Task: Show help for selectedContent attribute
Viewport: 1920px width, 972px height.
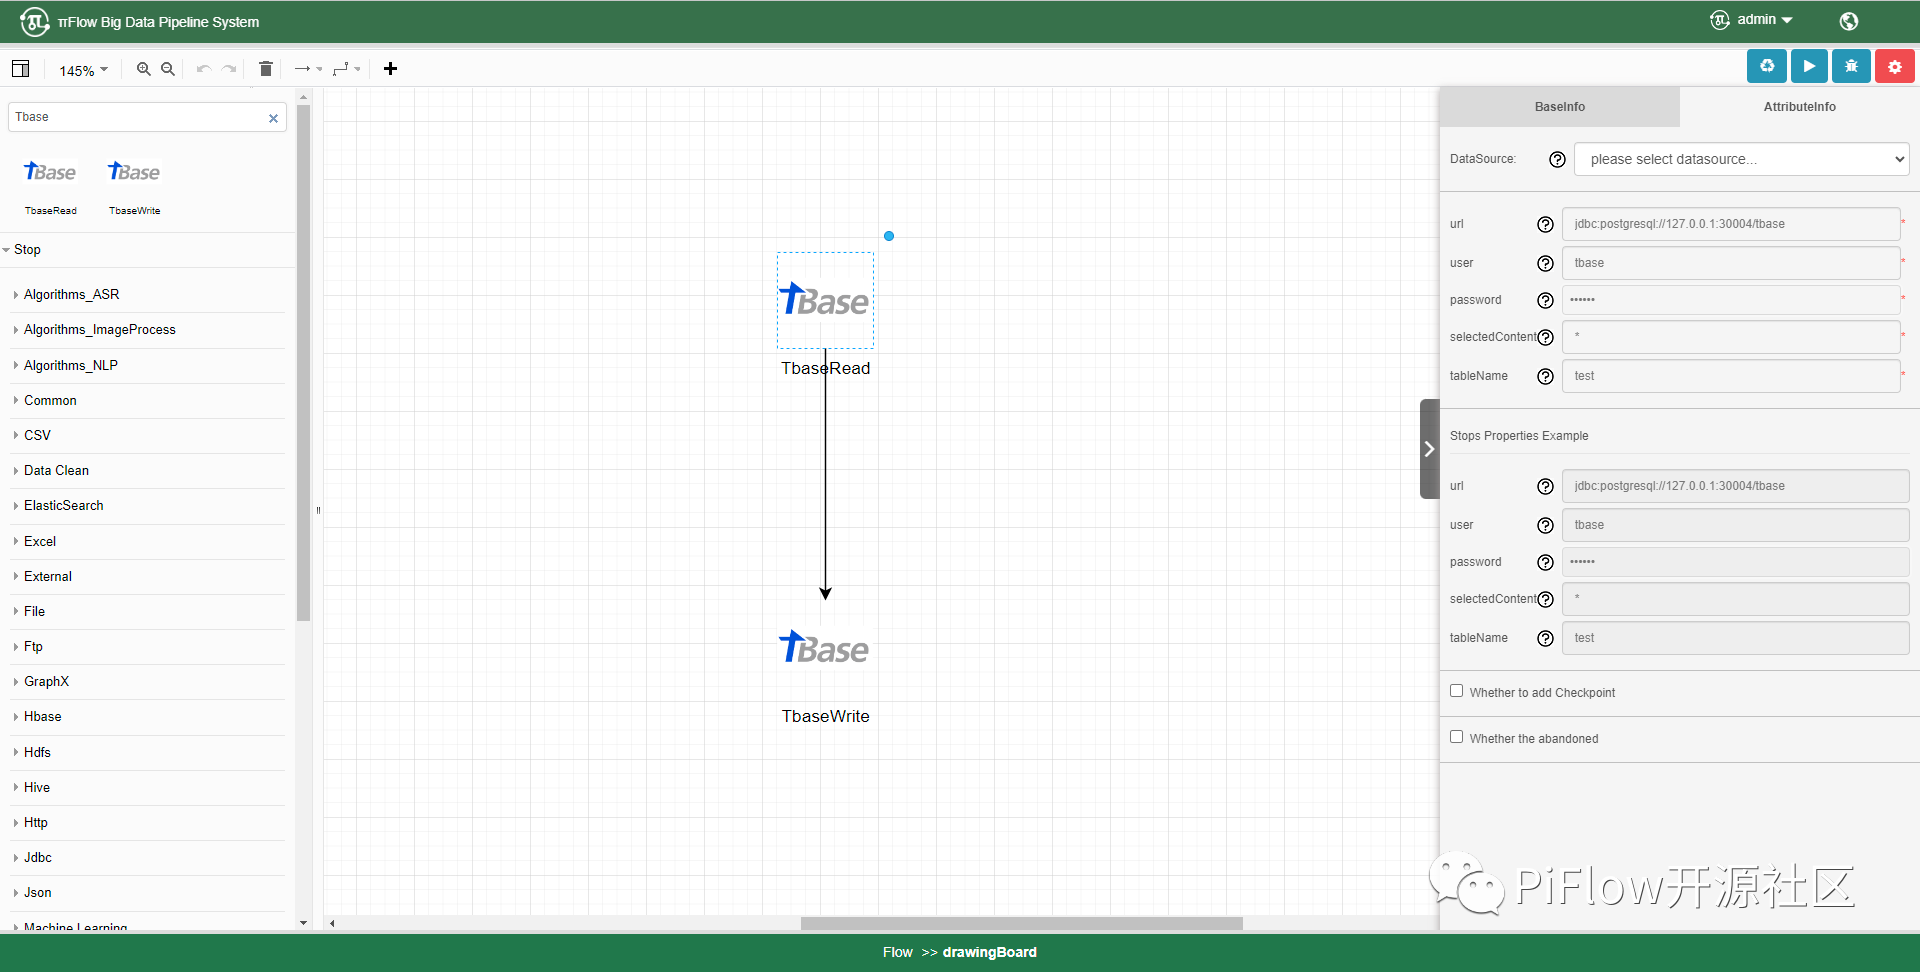Action: tap(1545, 337)
